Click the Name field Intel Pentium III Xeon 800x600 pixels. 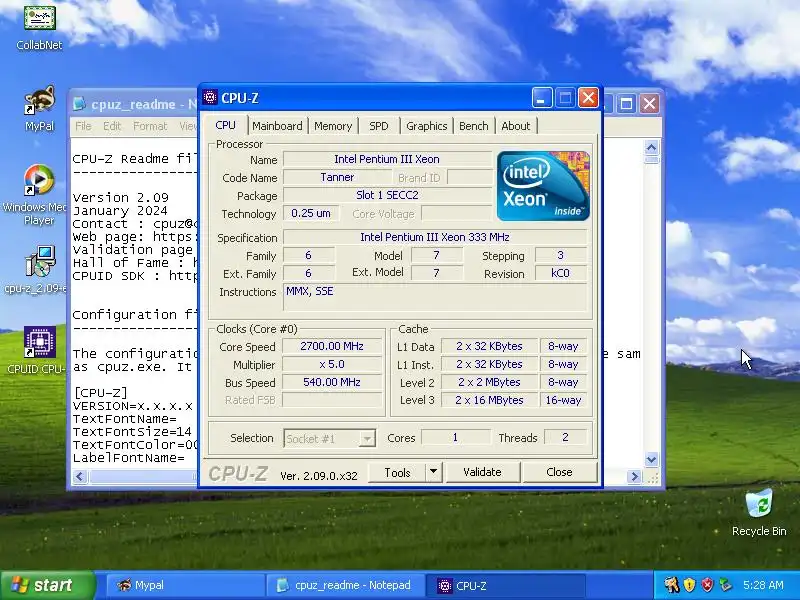pos(387,159)
